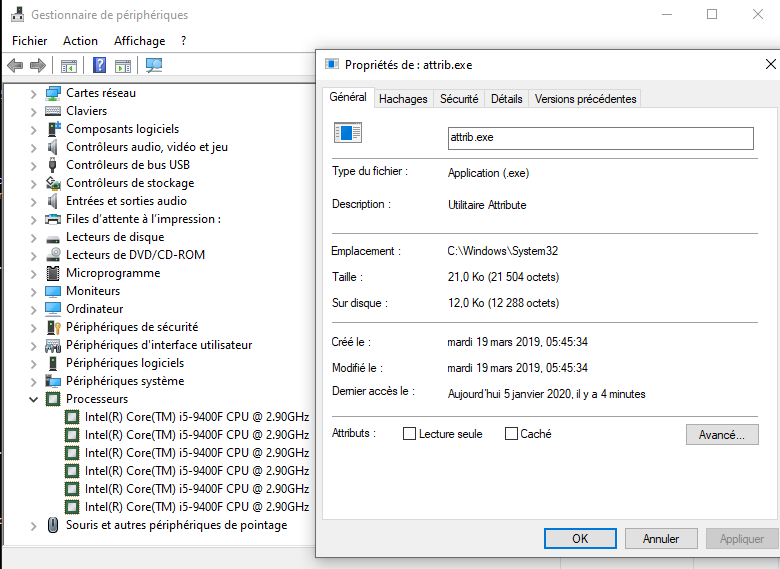Click the Claviers keyboard icon
The width and height of the screenshot is (780, 569).
[53, 111]
